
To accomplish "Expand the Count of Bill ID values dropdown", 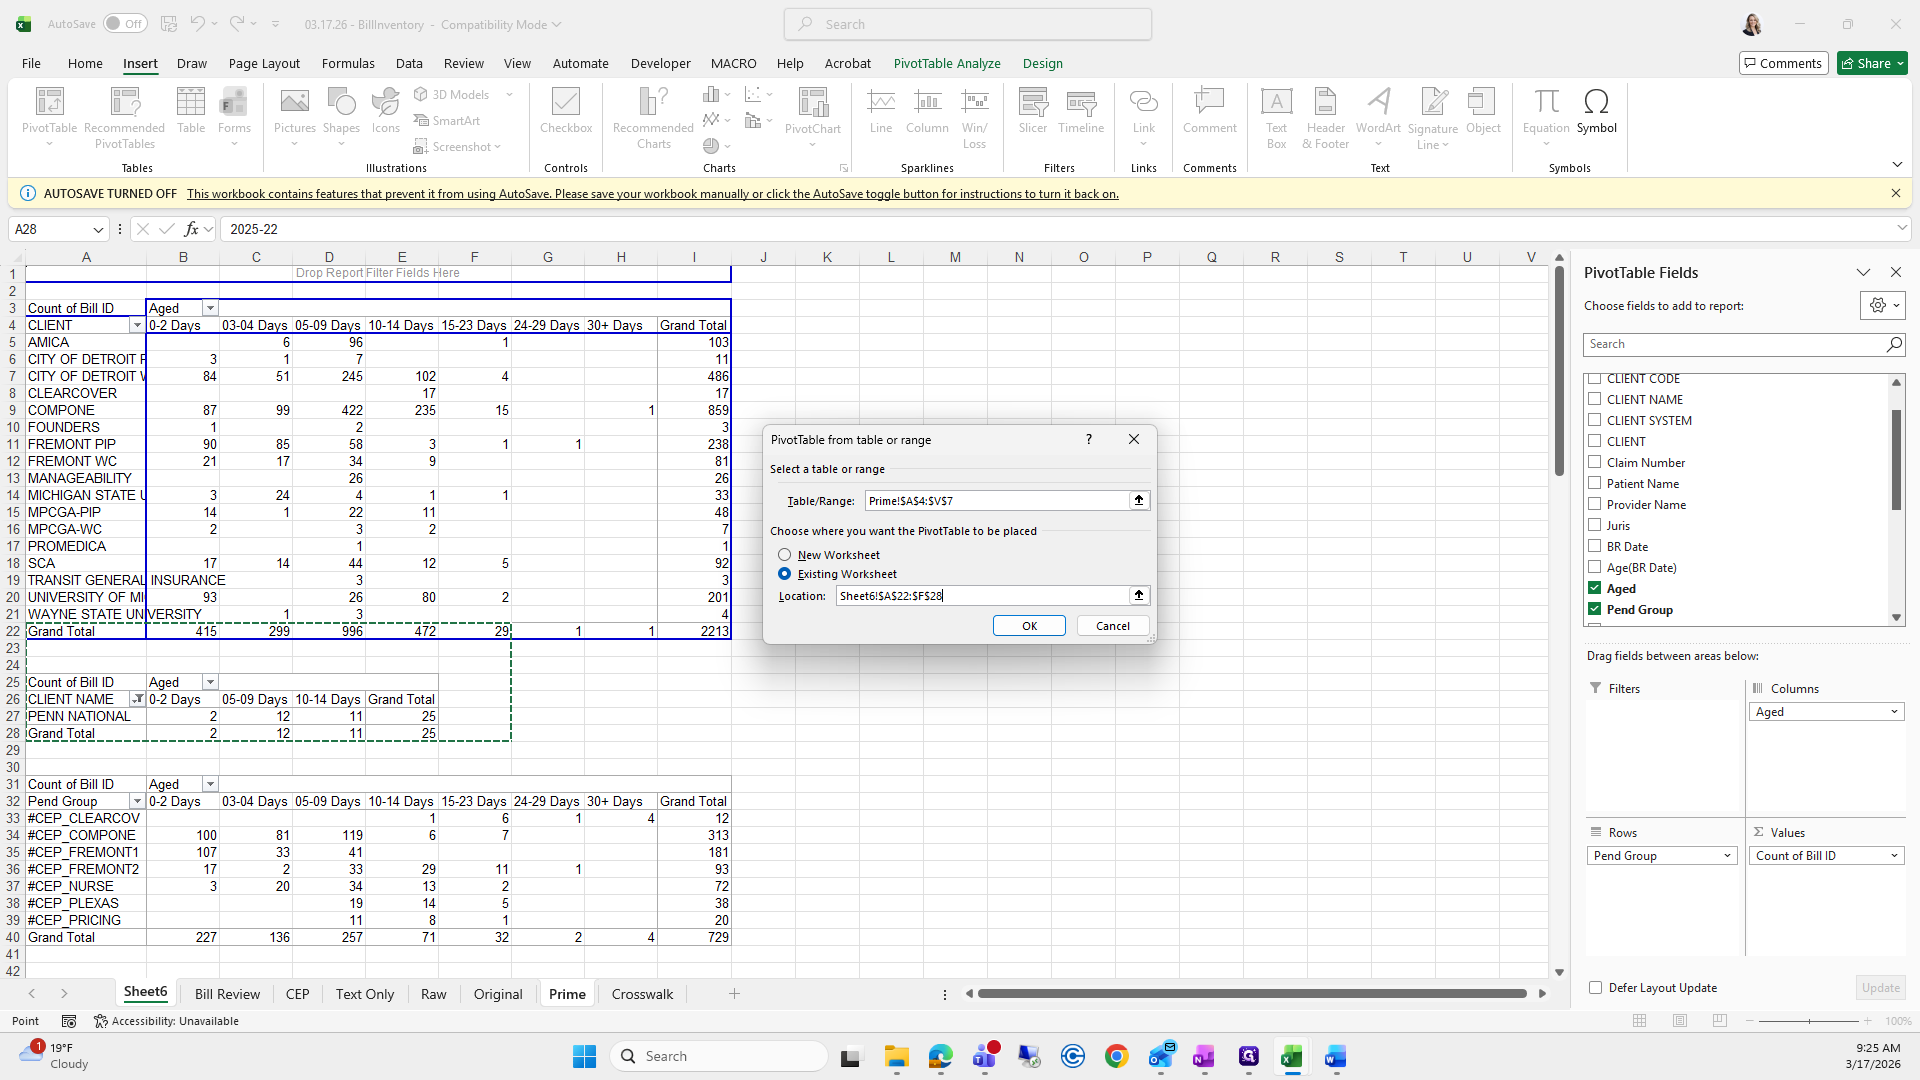I will [1894, 856].
